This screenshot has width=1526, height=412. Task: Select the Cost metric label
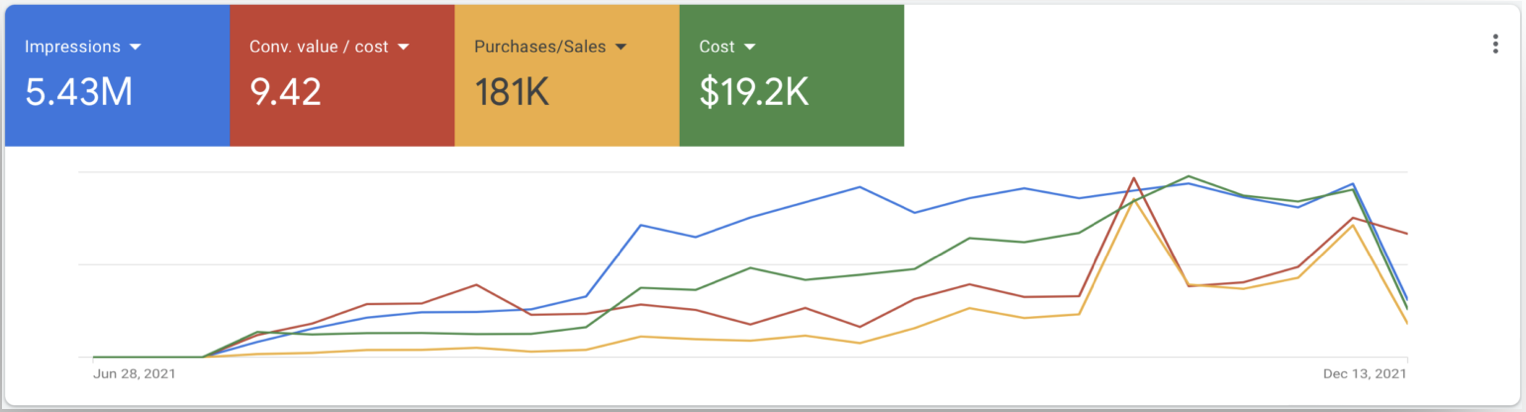click(x=717, y=47)
